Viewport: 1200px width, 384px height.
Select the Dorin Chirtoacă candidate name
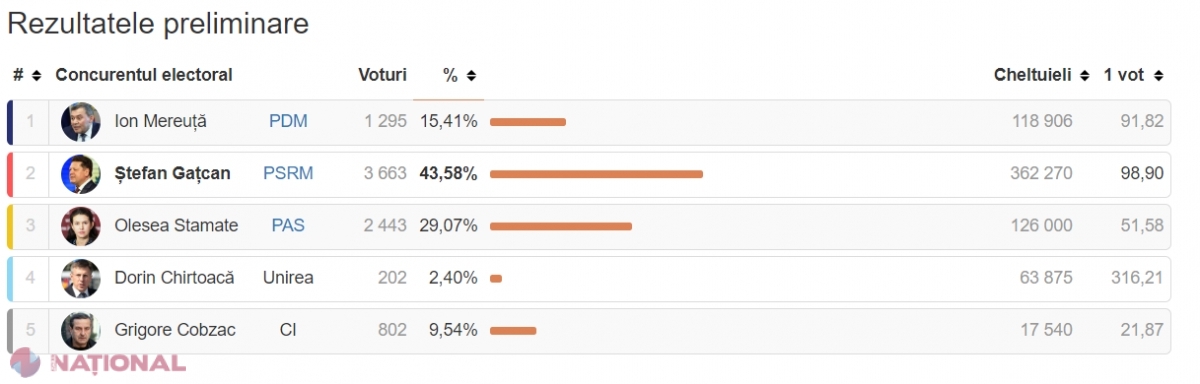tap(175, 277)
